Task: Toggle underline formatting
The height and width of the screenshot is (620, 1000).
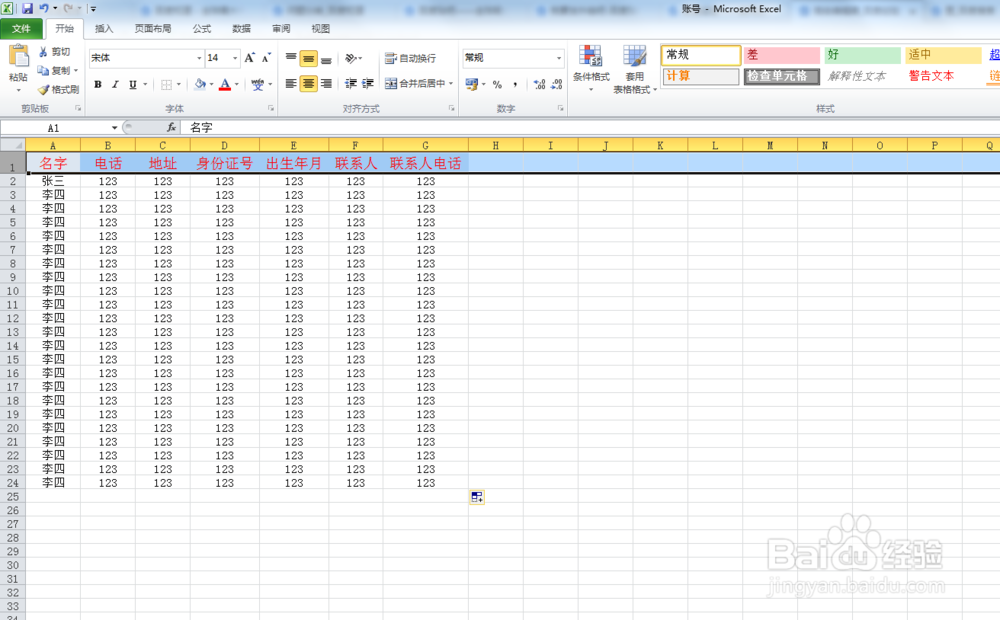Action: pyautogui.click(x=132, y=84)
